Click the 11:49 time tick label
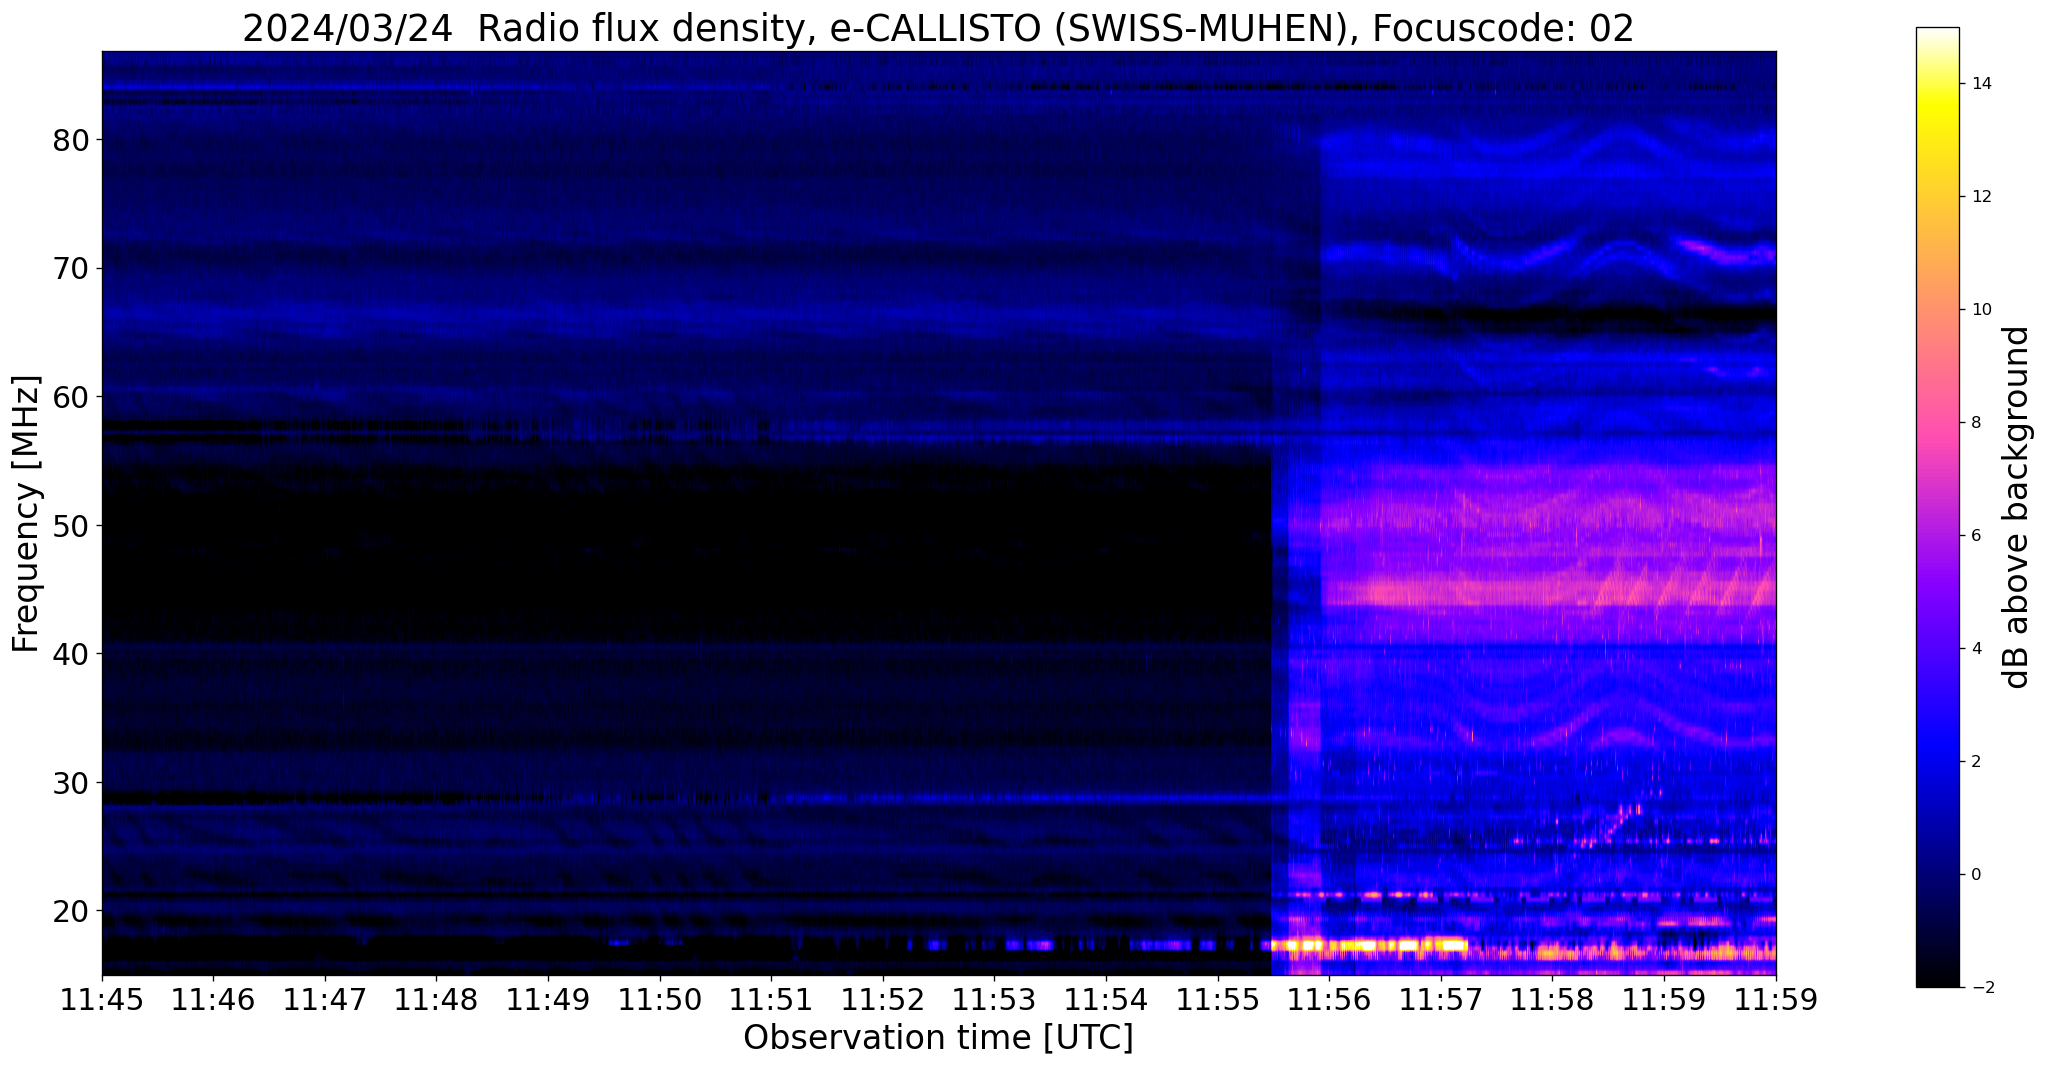 point(548,1000)
